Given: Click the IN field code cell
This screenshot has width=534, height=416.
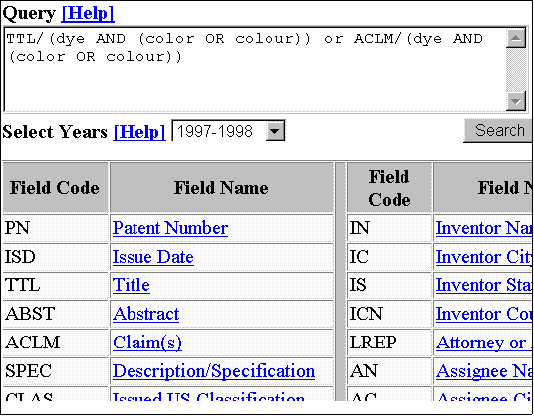Looking at the screenshot, I should pos(389,228).
